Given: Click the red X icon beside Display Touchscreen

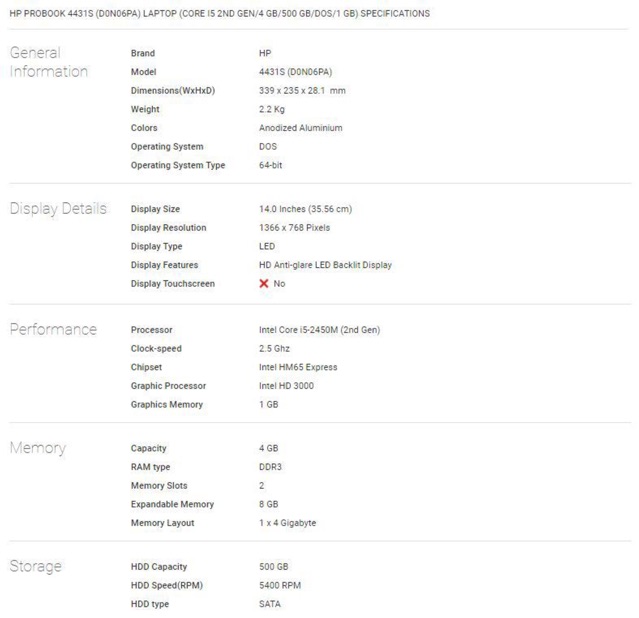Looking at the screenshot, I should pos(264,284).
